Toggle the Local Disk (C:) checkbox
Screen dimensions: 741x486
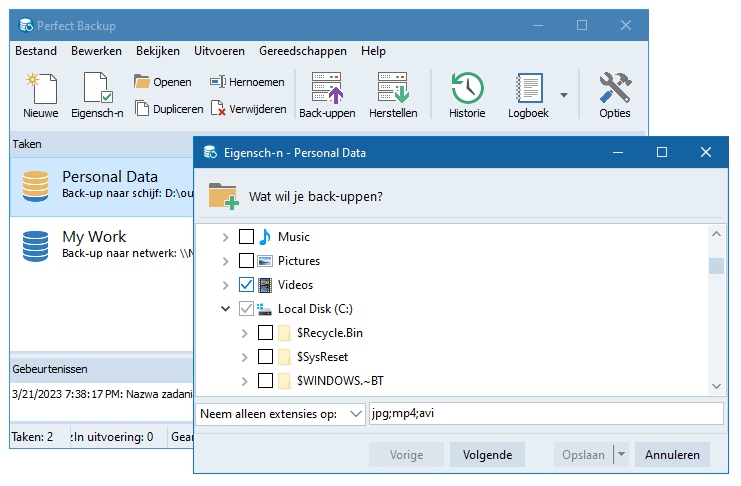coord(246,309)
